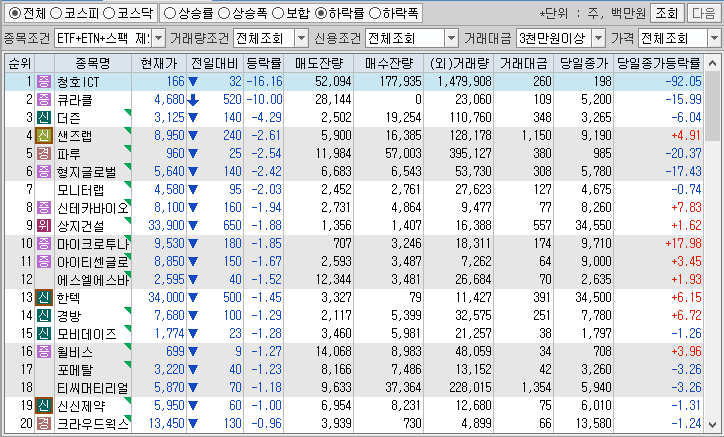Open the 거래량조건 dropdown arrow

302,38
